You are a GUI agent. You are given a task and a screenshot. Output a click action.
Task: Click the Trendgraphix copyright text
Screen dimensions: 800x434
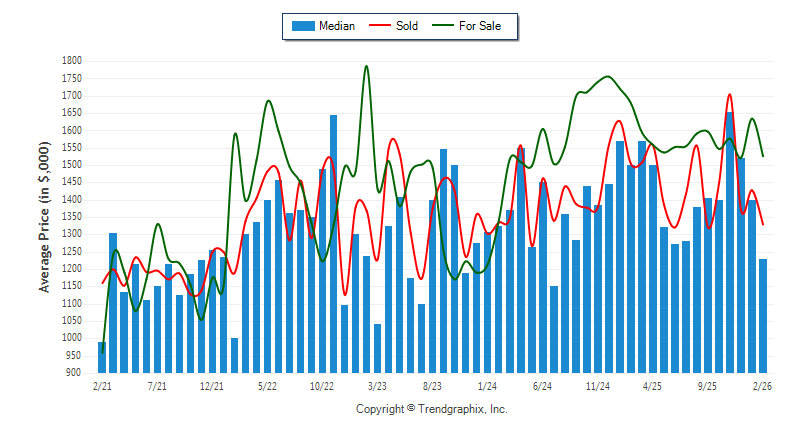click(432, 410)
